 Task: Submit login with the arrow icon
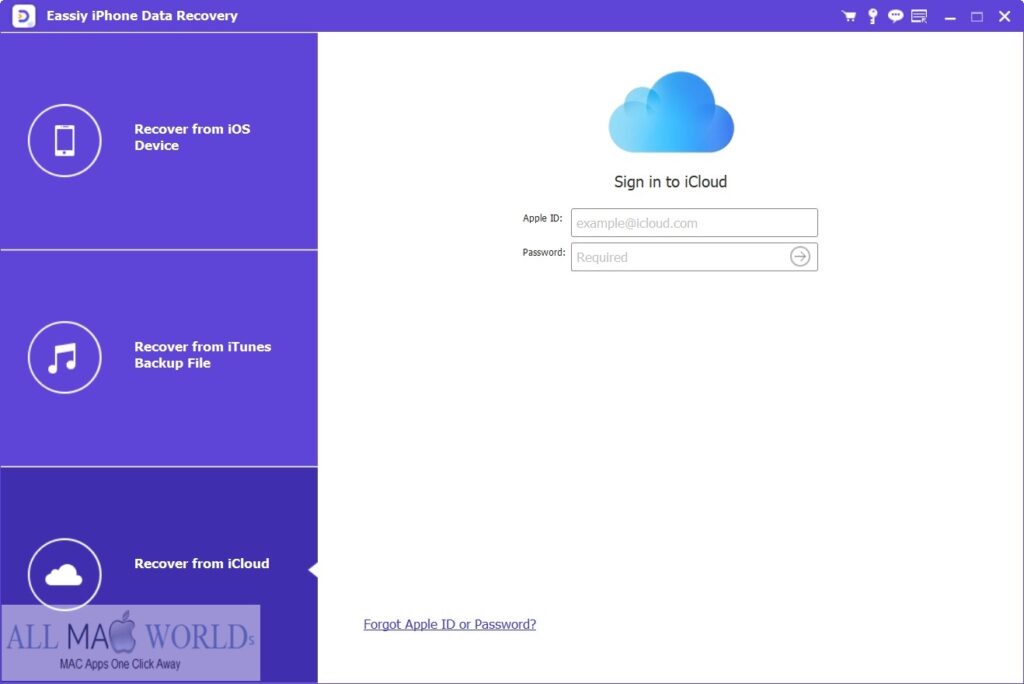pos(800,257)
